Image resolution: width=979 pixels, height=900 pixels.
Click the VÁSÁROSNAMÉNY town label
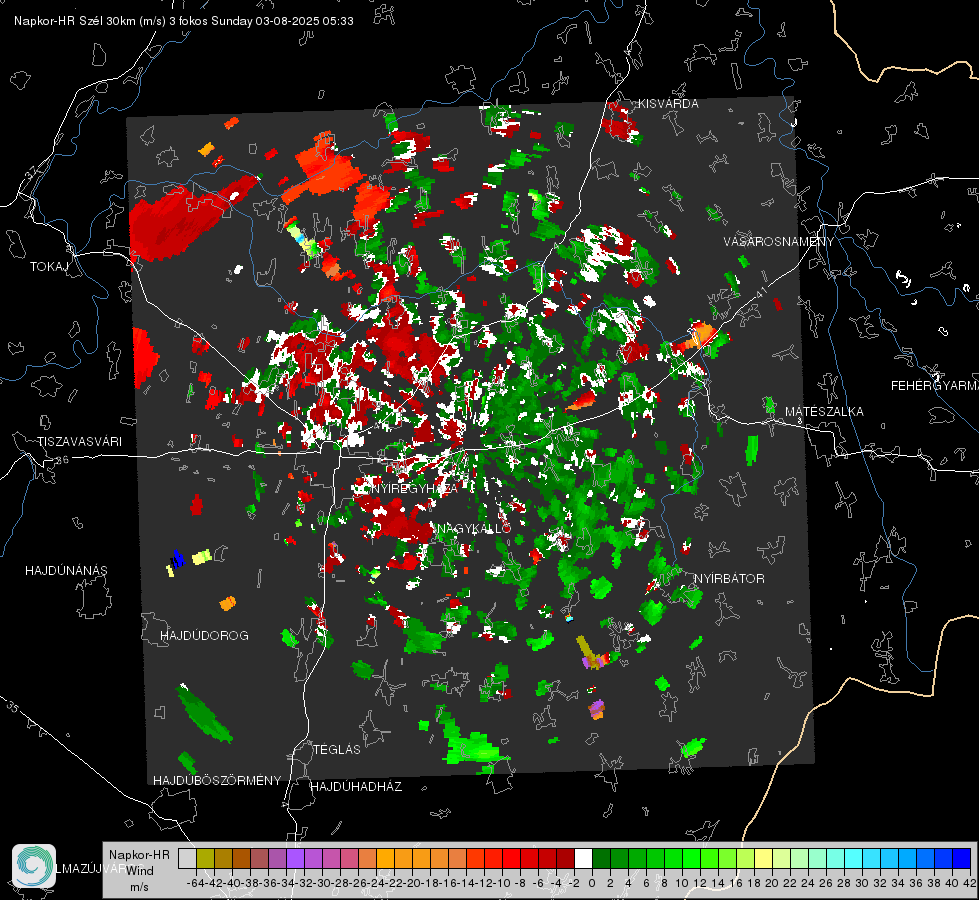click(779, 241)
